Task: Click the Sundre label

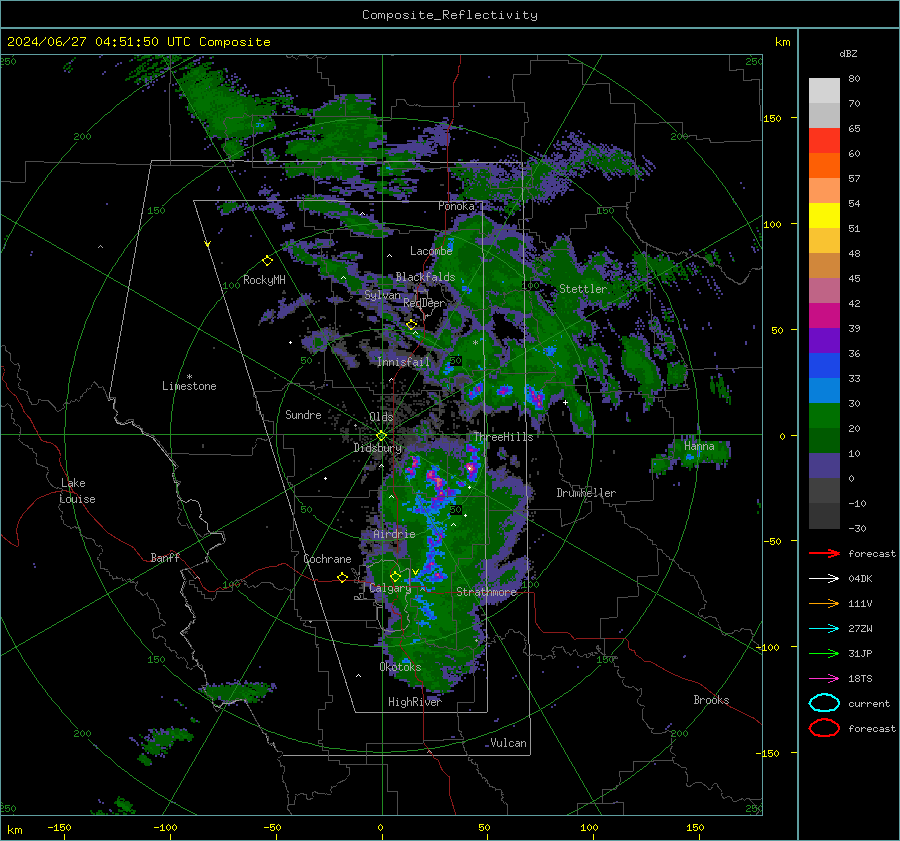Action: pos(303,415)
